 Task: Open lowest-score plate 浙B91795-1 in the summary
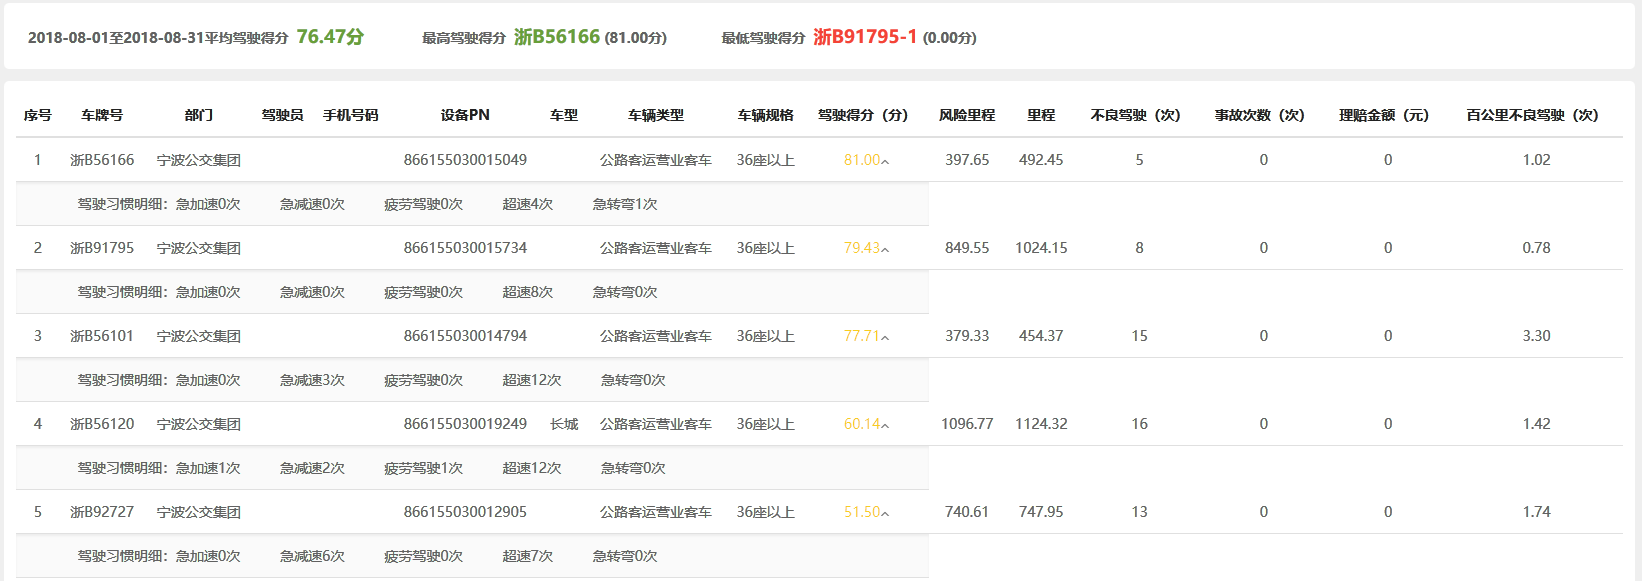[865, 37]
